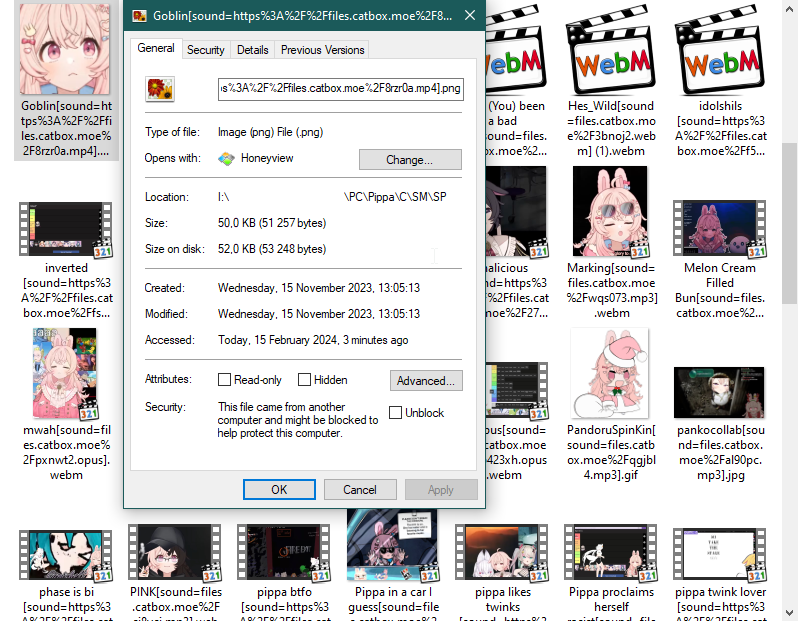Select pippa twink lover video thumbnail
The image size is (798, 621).
(720, 555)
